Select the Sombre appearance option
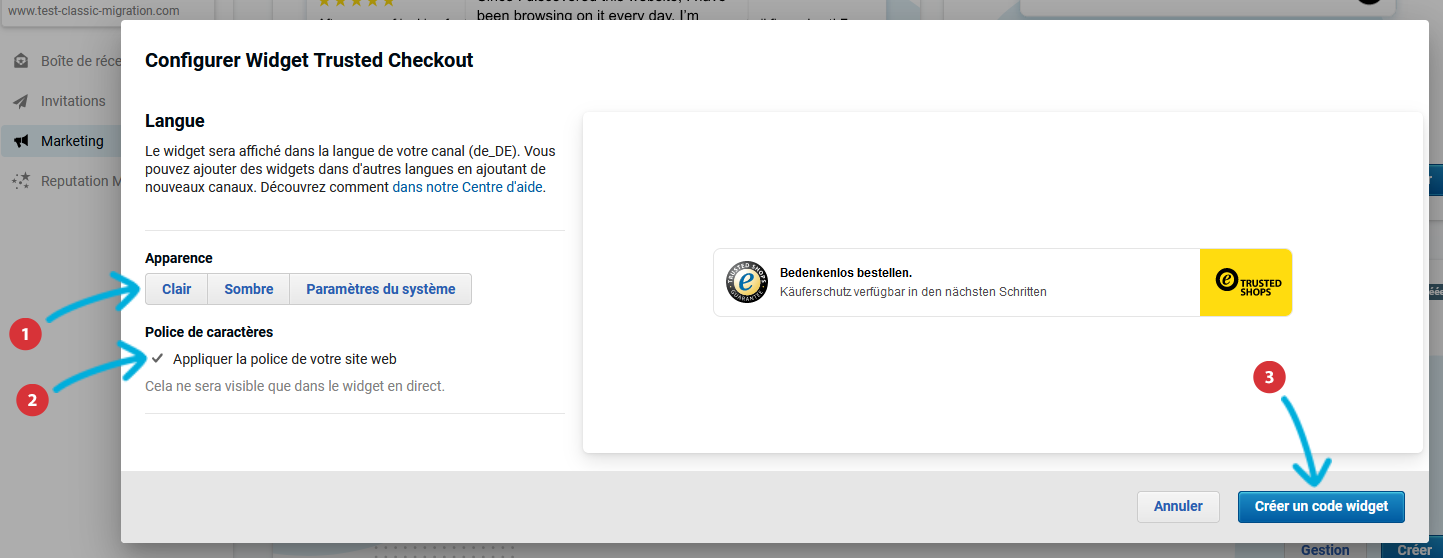 pyautogui.click(x=249, y=289)
